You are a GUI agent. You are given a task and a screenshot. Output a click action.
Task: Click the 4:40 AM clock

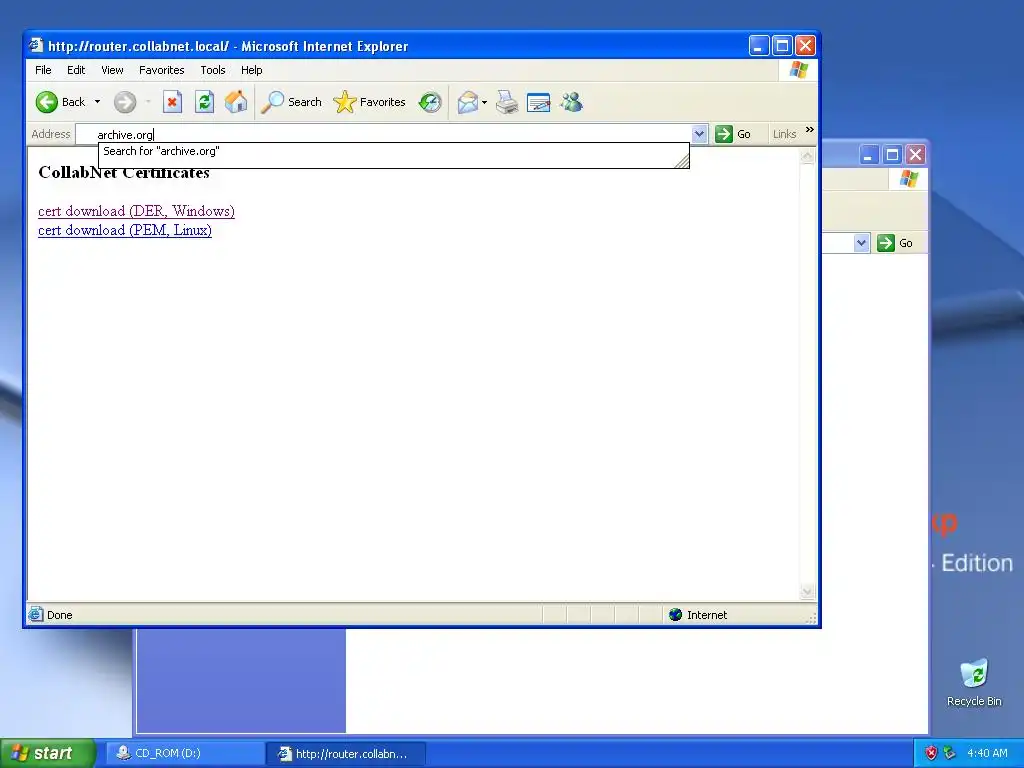[x=987, y=753]
